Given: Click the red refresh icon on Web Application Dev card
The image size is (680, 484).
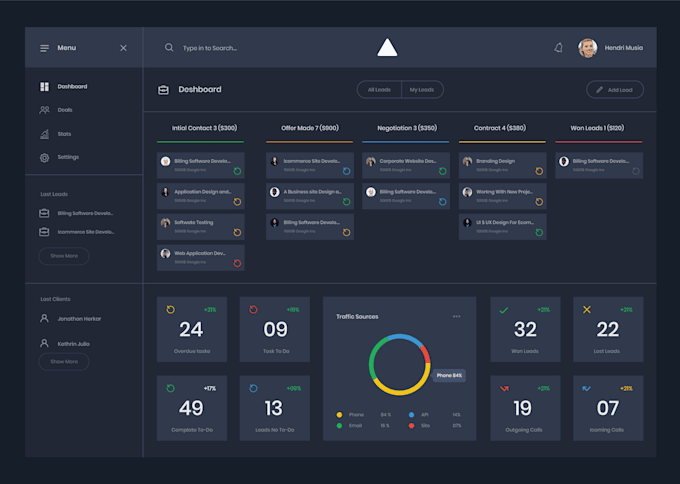Looking at the screenshot, I should click(x=237, y=263).
